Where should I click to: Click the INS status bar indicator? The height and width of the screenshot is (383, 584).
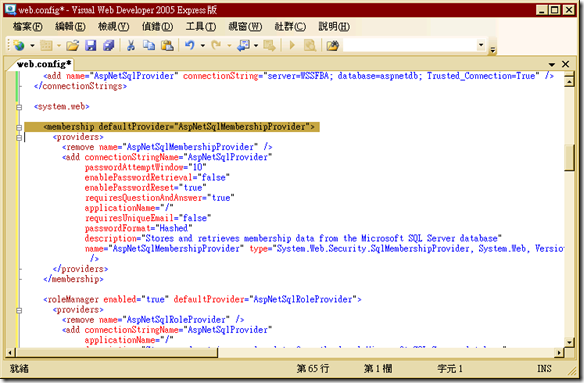point(544,368)
